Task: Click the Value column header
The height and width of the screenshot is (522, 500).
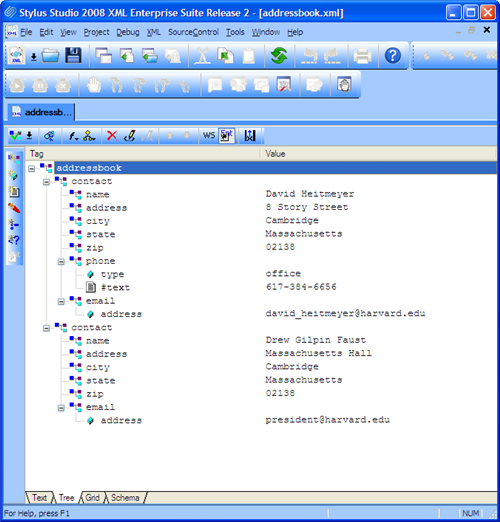Action: (x=379, y=154)
